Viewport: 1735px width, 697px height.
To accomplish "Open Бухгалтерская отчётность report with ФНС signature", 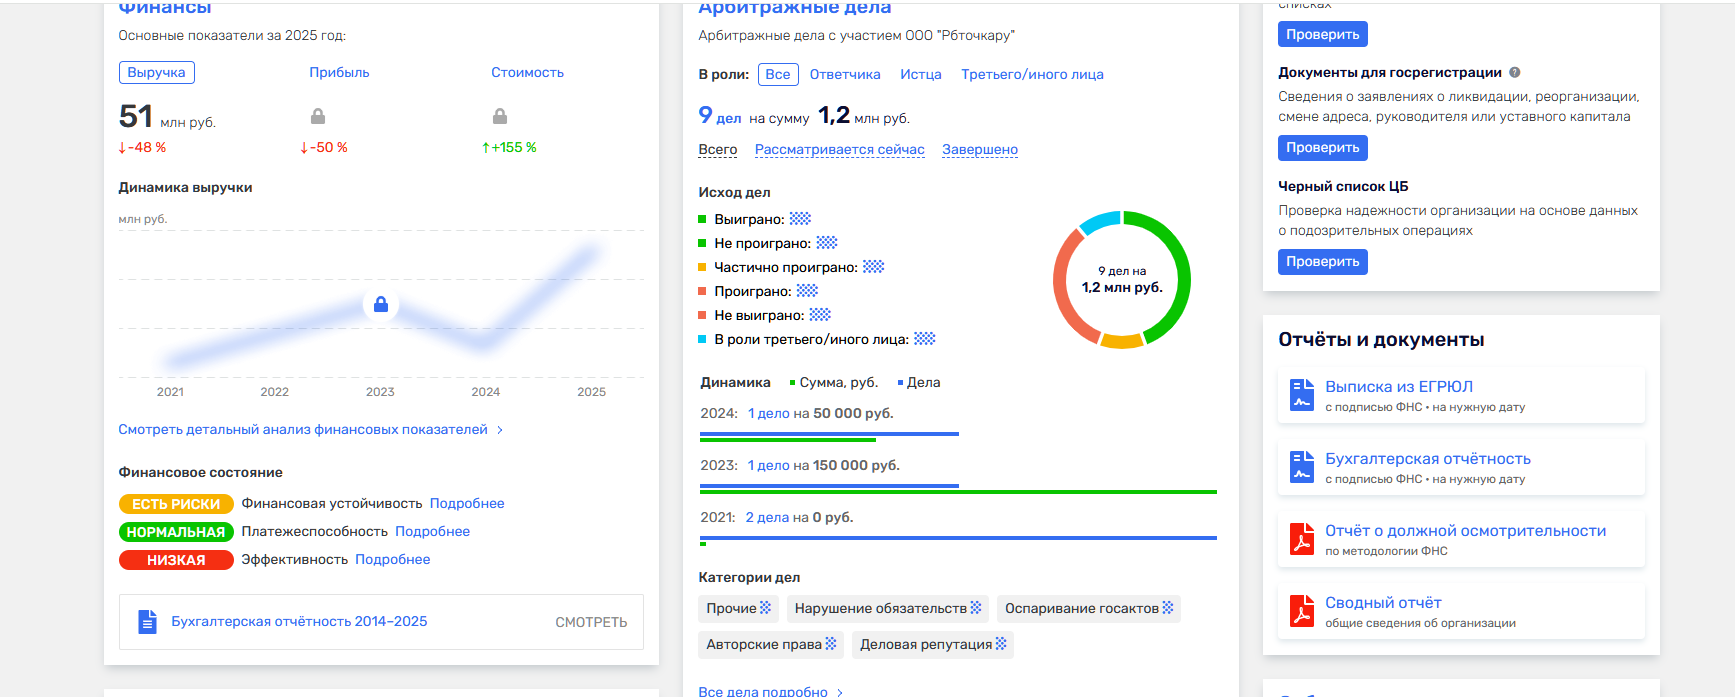I will tap(1428, 459).
